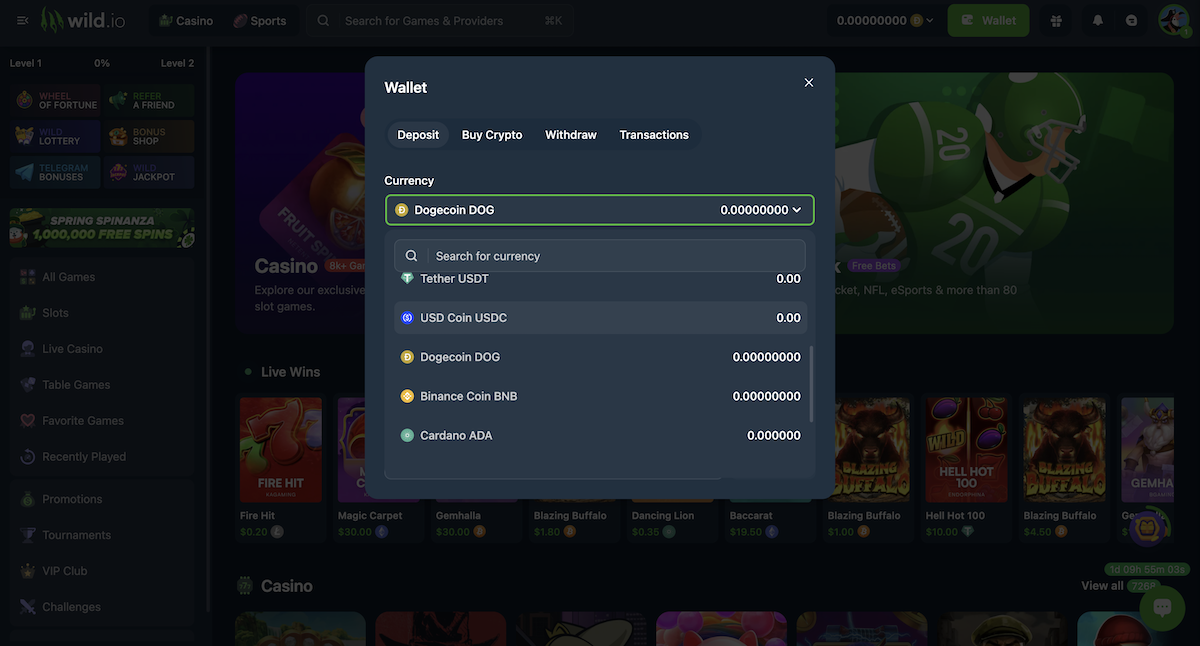Open Bonus Shop promo tile
The height and width of the screenshot is (646, 1200).
click(149, 137)
